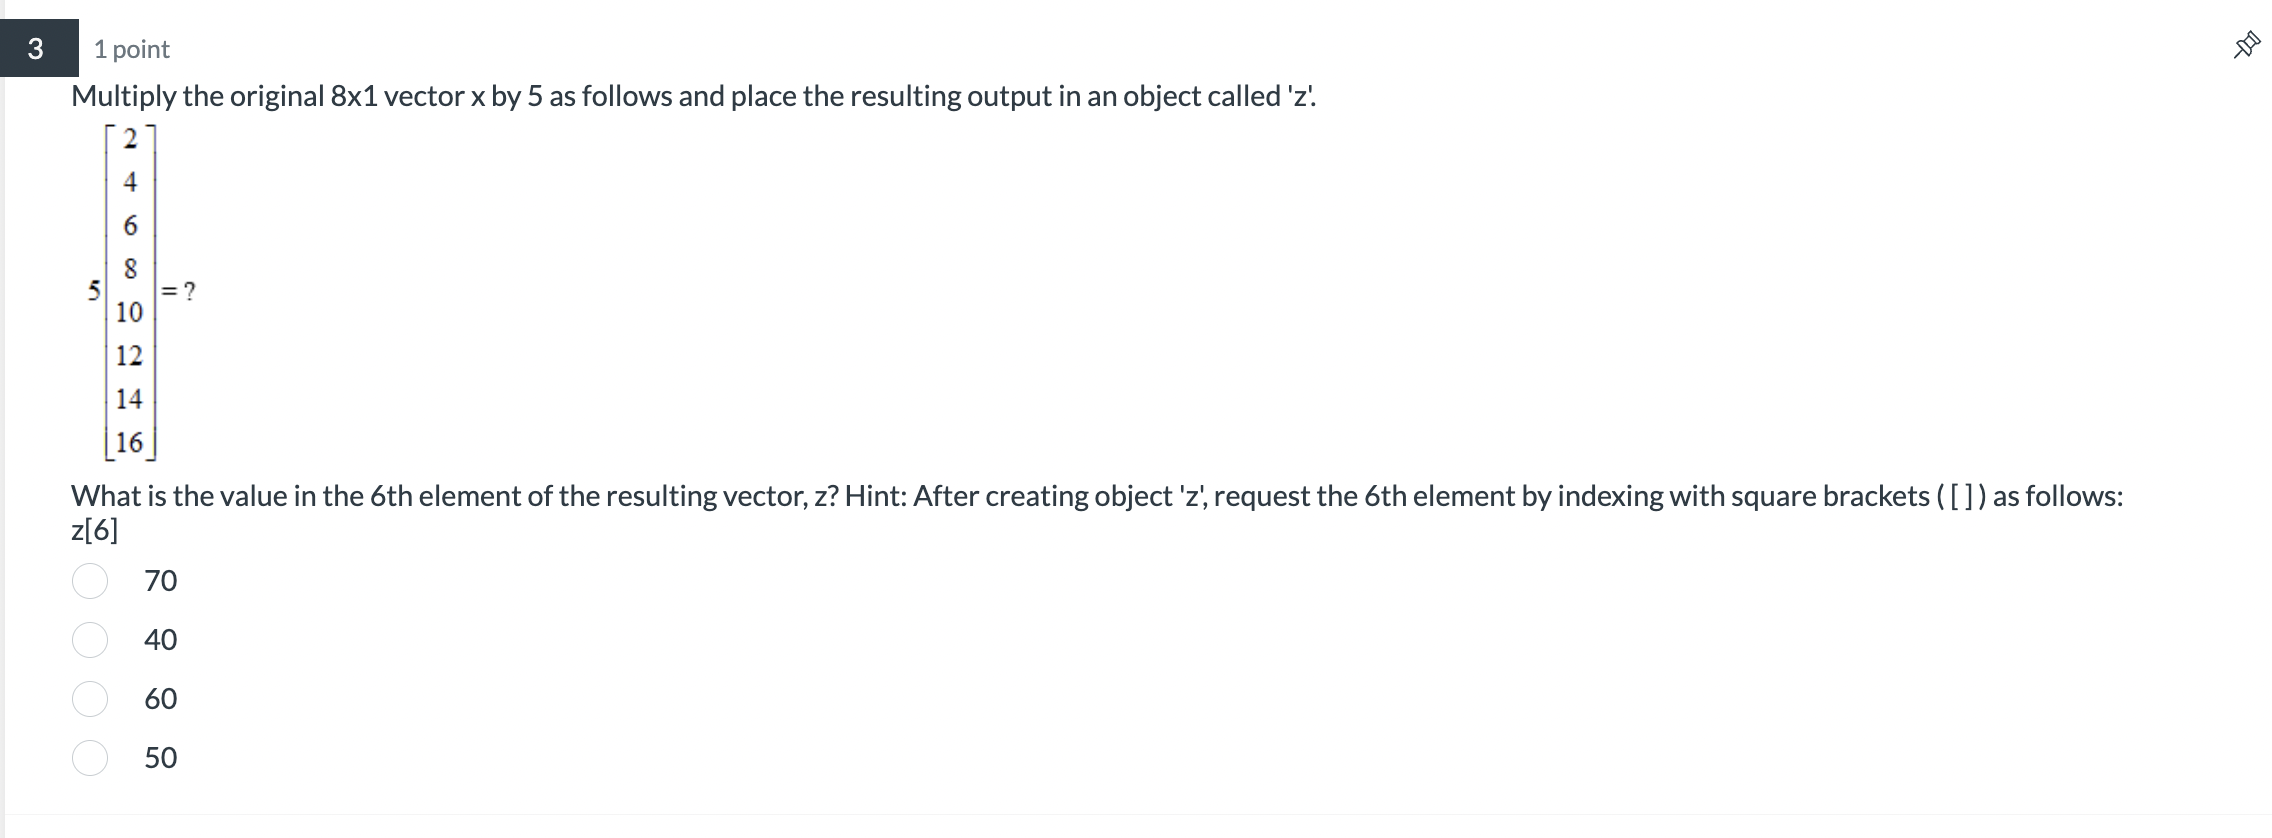Click the question number 3 badge
Image resolution: width=2272 pixels, height=838 pixels.
point(38,47)
